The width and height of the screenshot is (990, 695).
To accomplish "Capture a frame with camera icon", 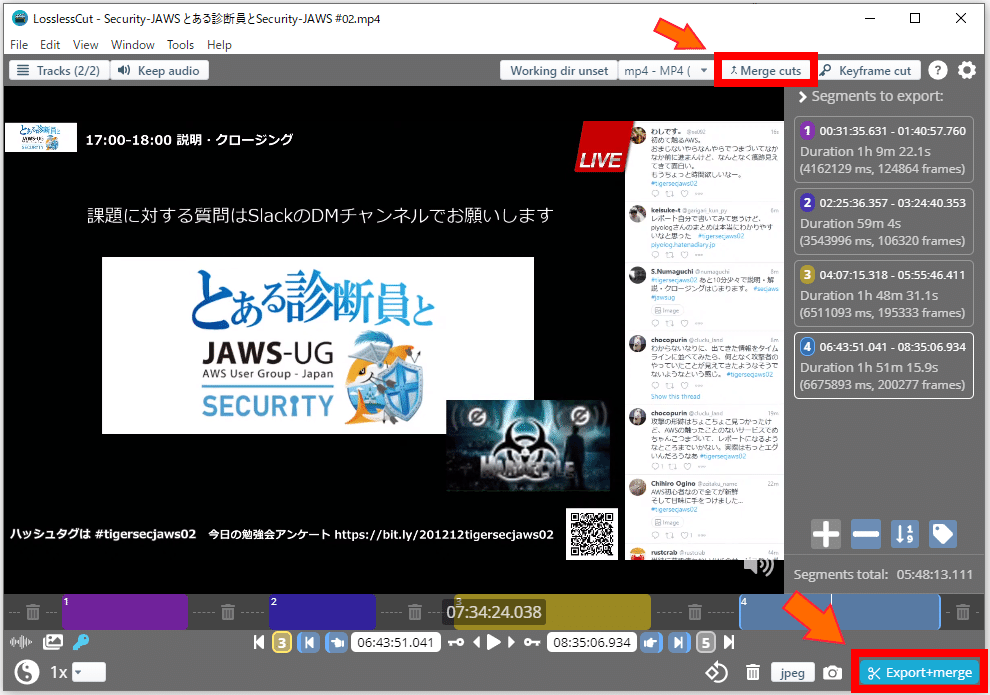I will 832,673.
